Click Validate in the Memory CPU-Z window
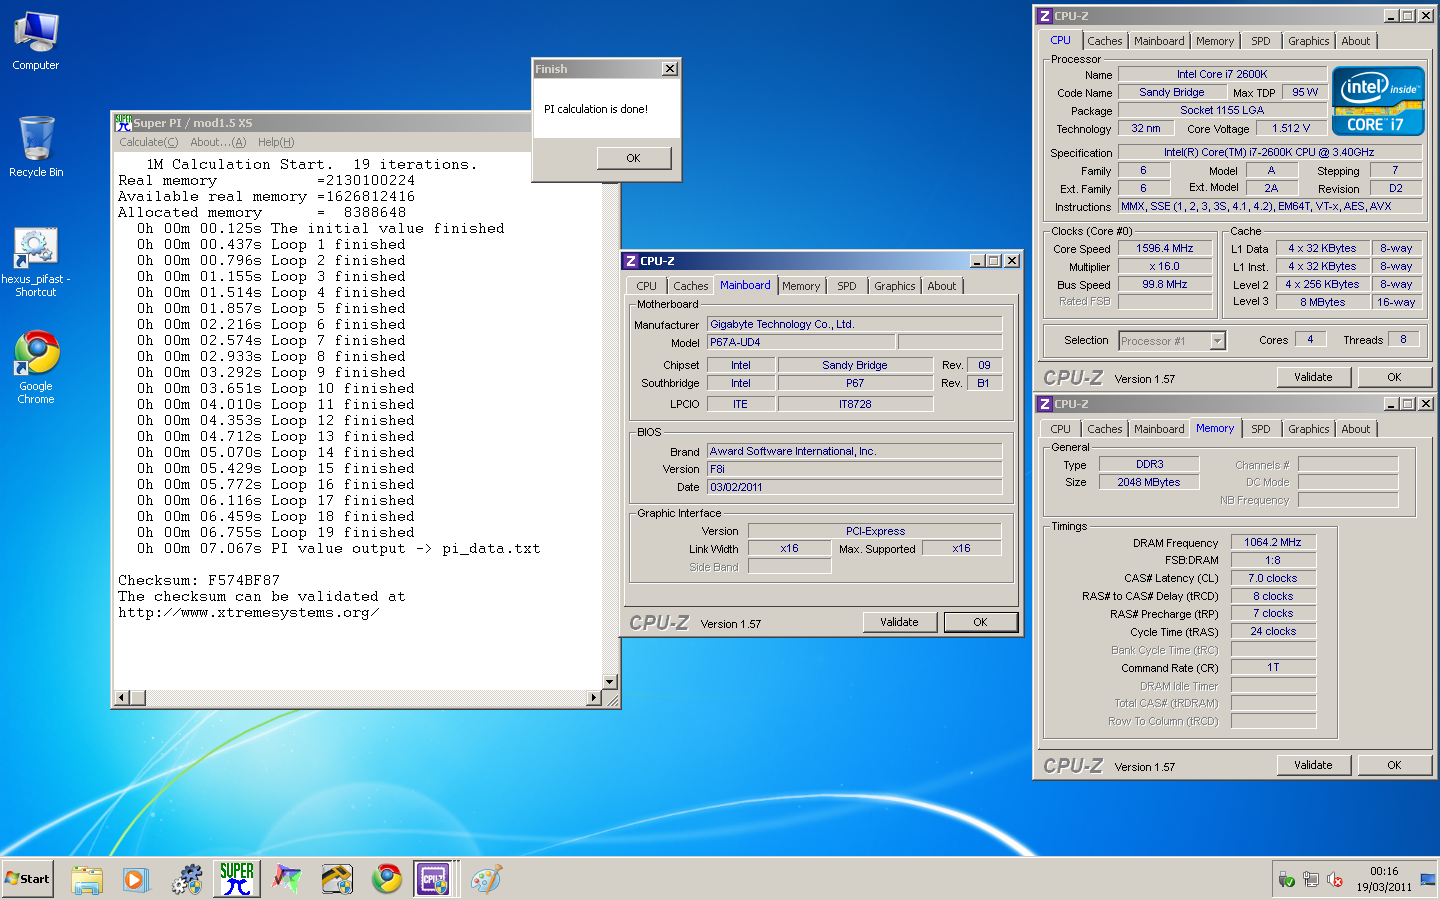1440x900 pixels. [1313, 765]
